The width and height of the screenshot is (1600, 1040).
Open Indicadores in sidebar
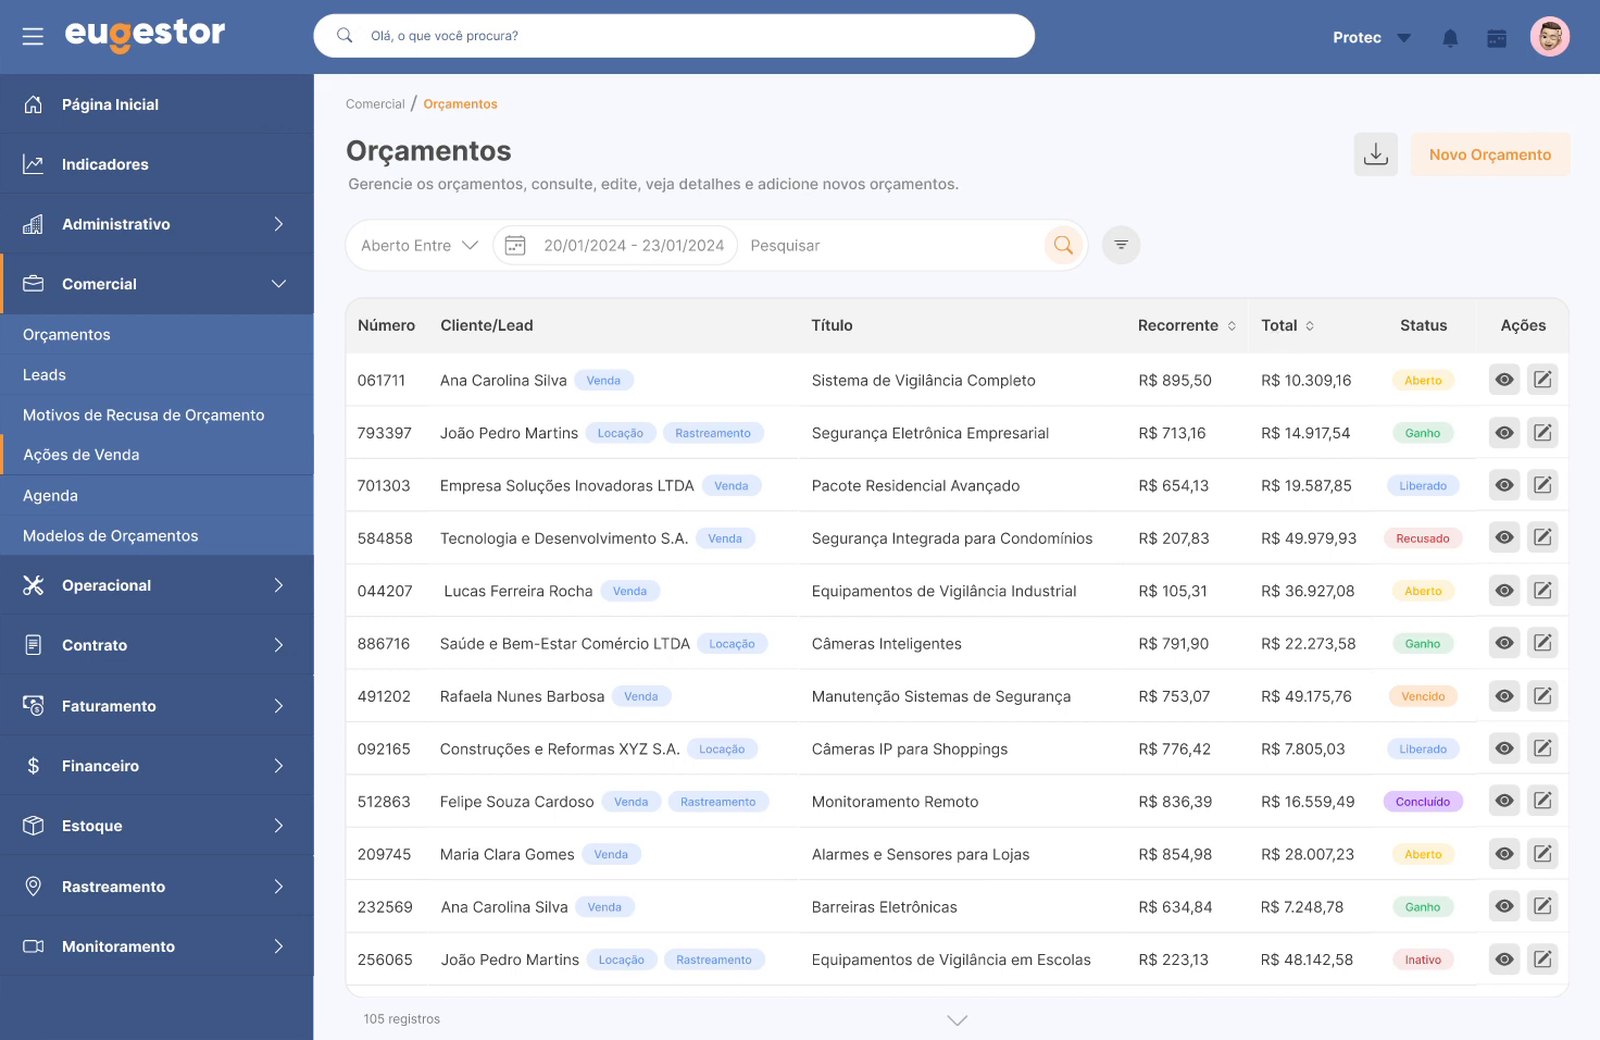157,164
